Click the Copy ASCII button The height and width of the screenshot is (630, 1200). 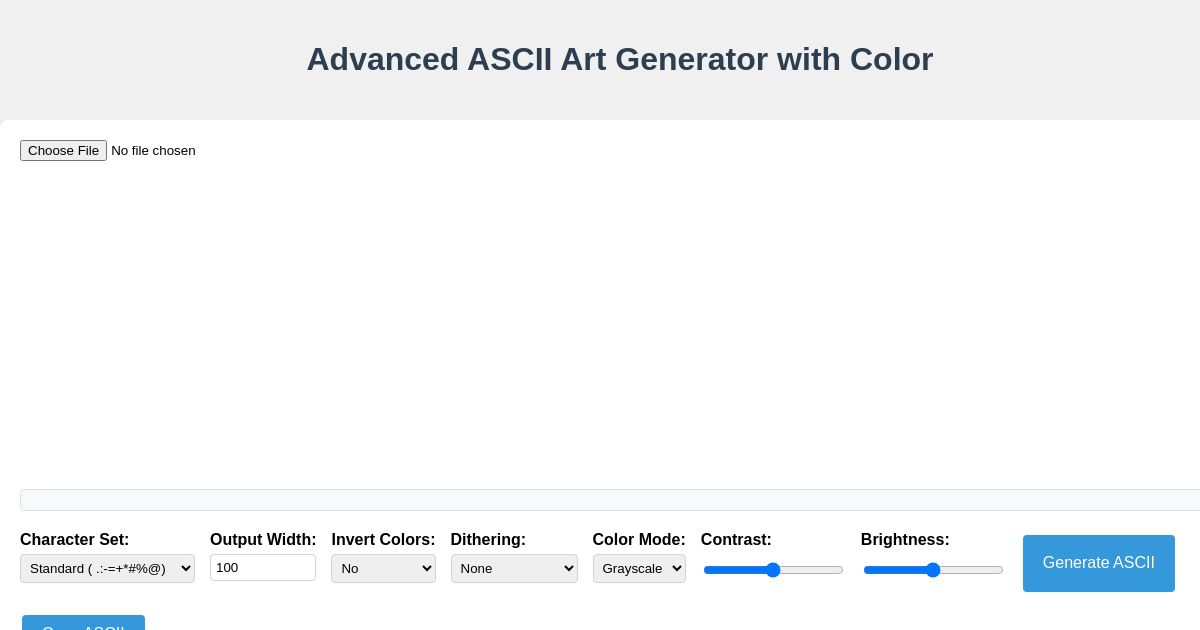point(83,628)
